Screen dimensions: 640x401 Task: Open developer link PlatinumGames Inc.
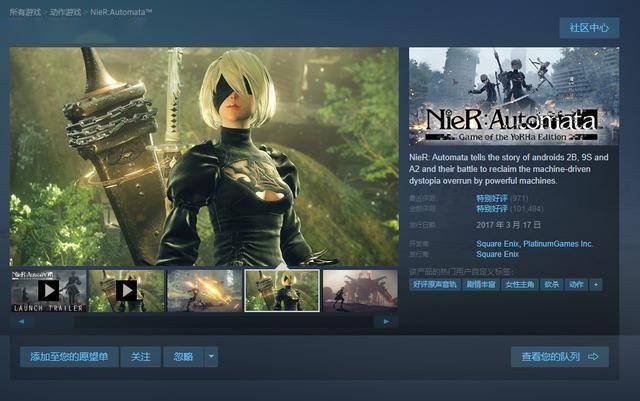pos(558,244)
